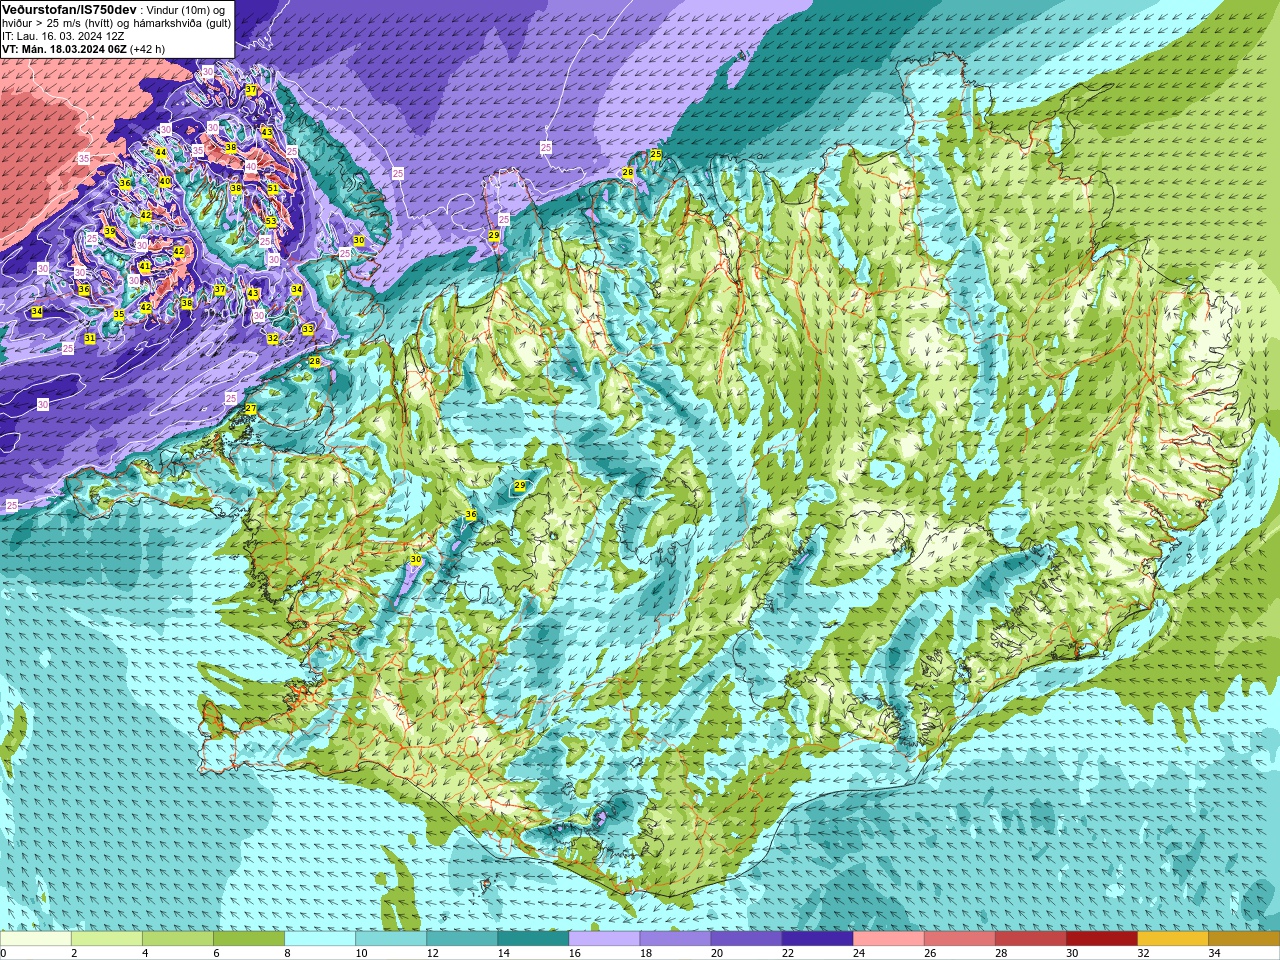The height and width of the screenshot is (960, 1280).
Task: Pick the 4–6 m/s light green legend swatch
Action: (178, 939)
